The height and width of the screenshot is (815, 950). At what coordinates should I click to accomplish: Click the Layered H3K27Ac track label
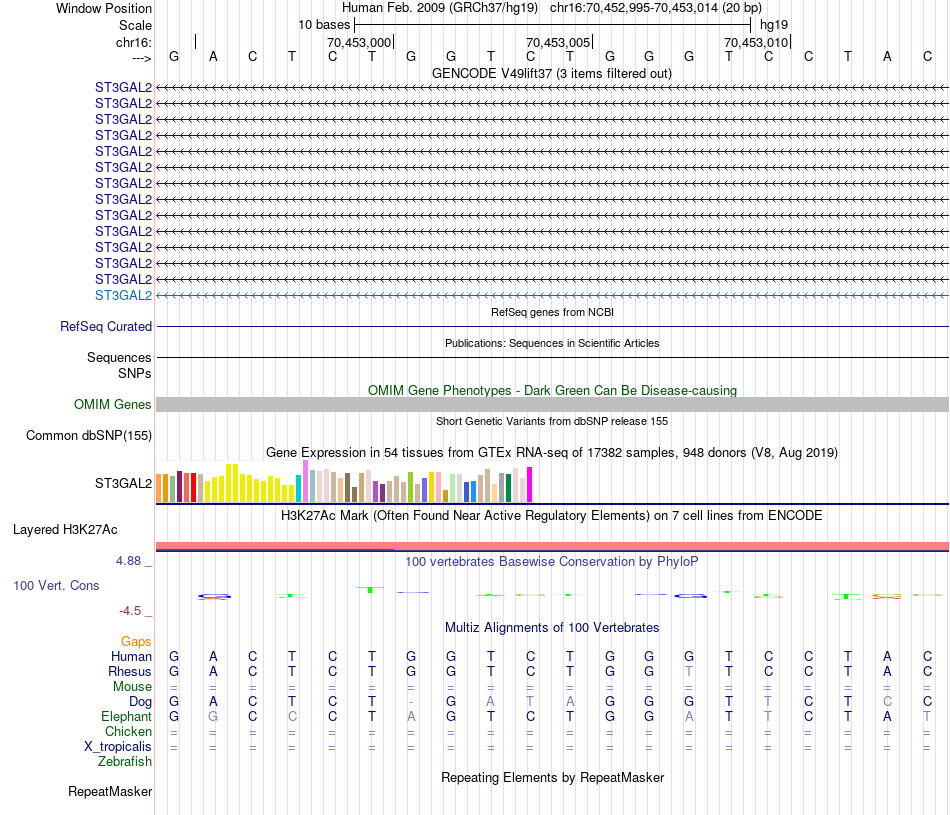pos(65,530)
